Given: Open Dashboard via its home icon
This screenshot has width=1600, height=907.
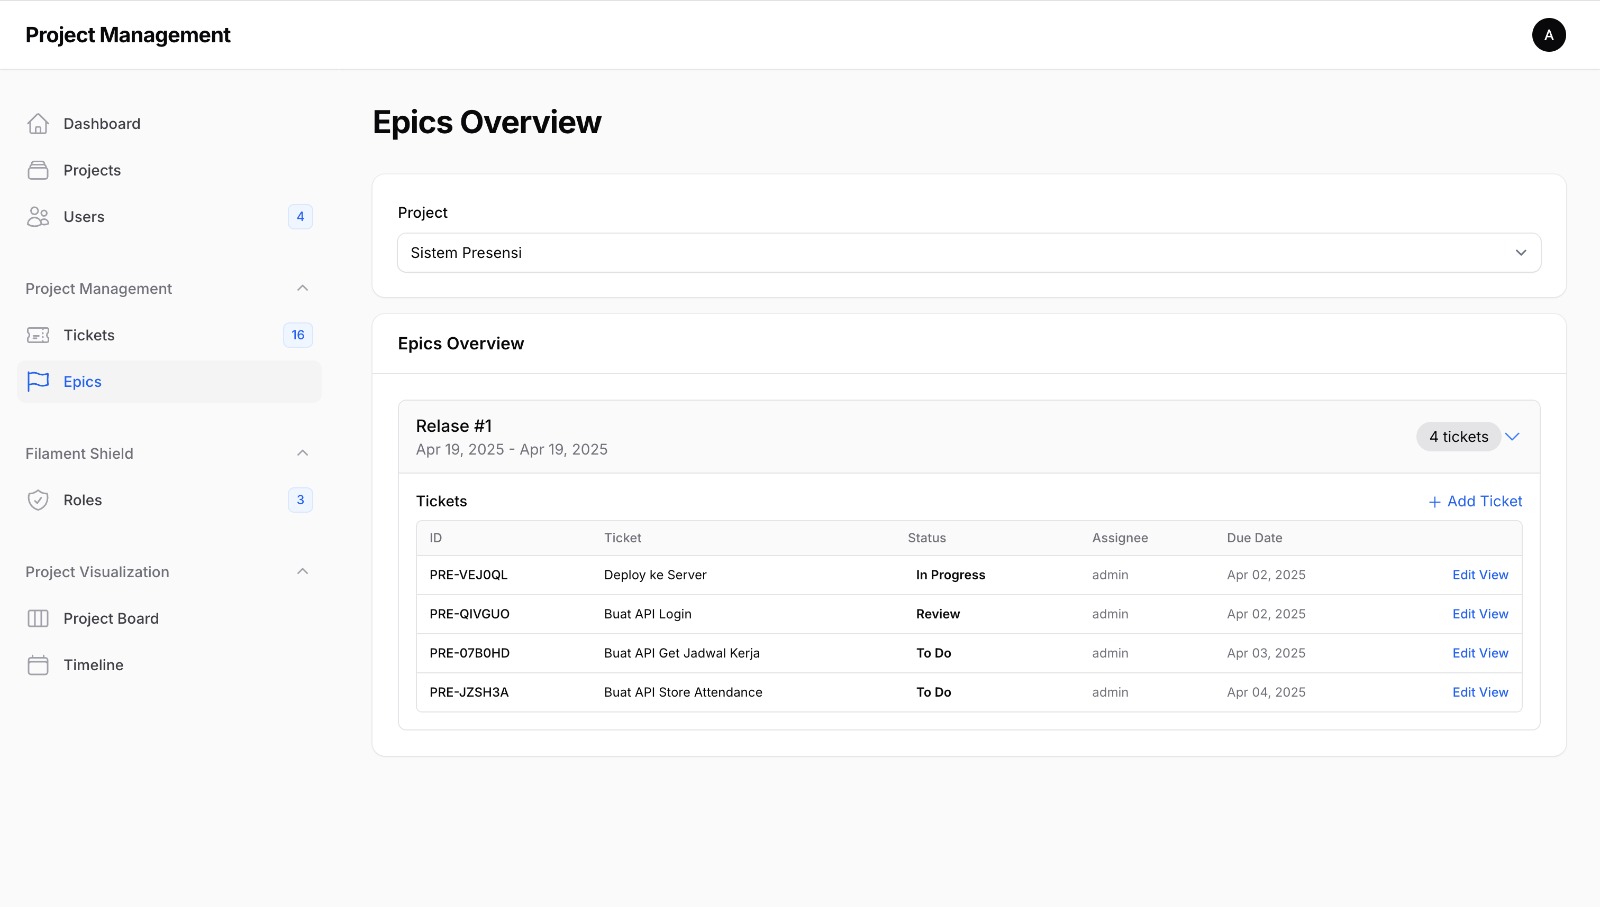Looking at the screenshot, I should point(38,124).
